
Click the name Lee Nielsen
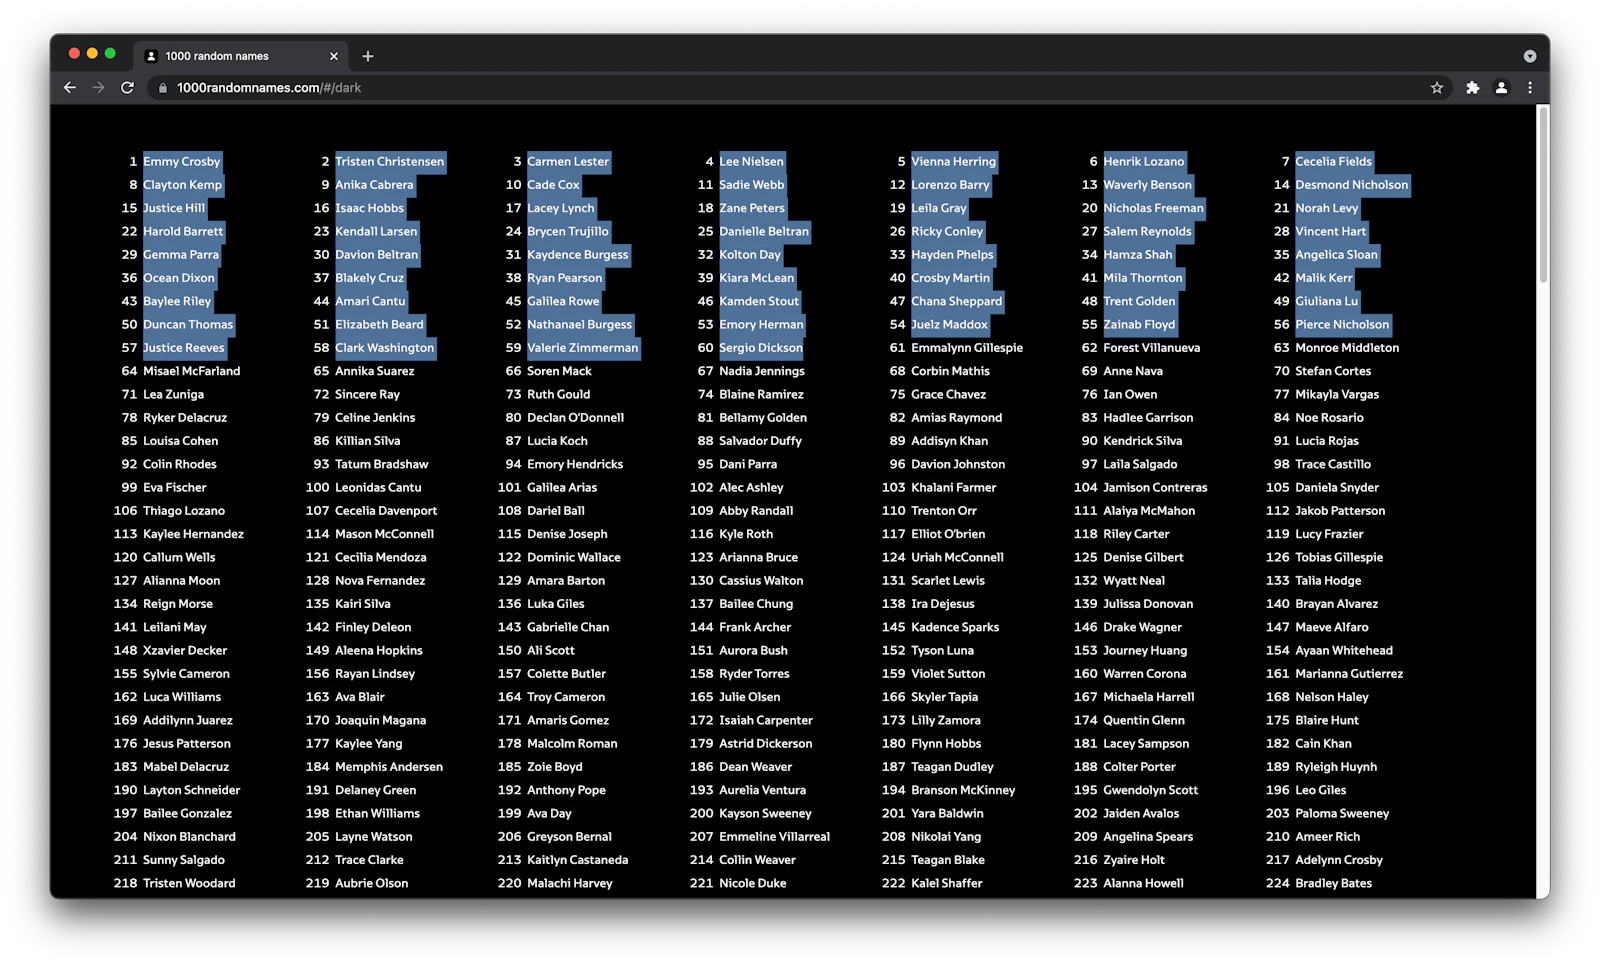point(752,162)
